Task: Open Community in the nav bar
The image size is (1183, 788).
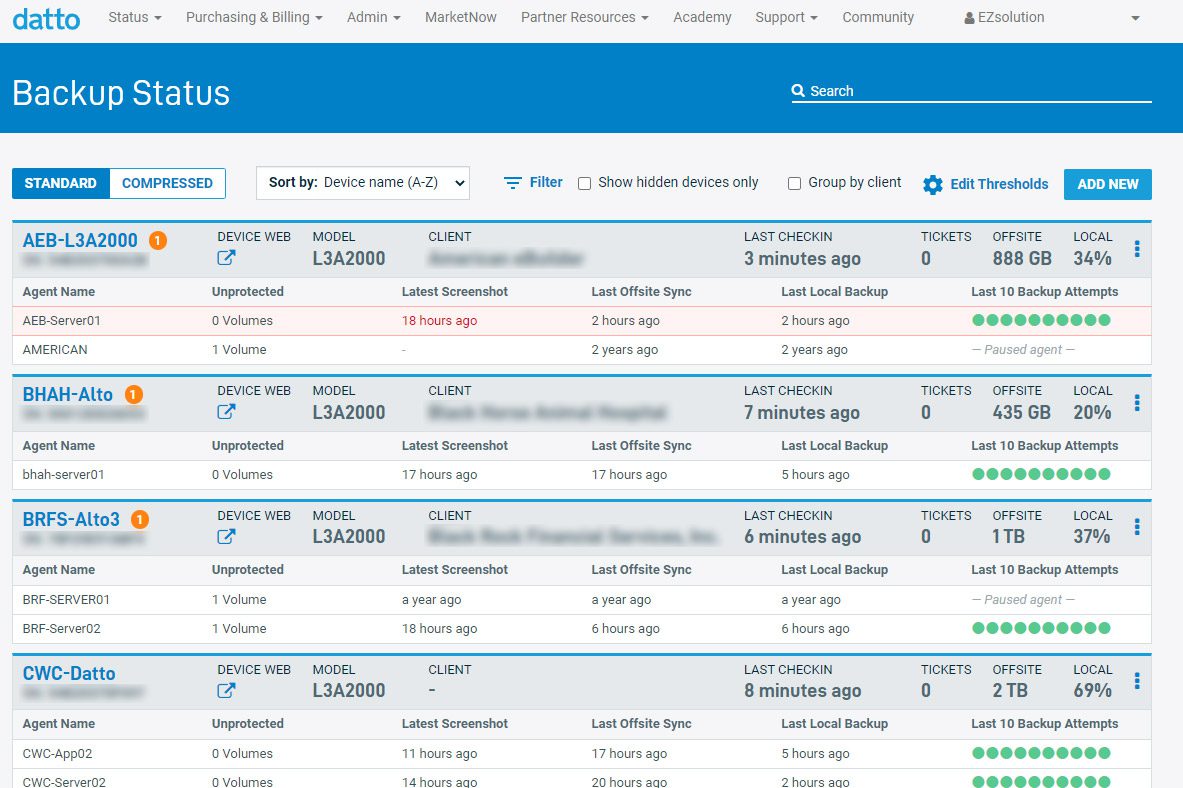Action: coord(878,17)
